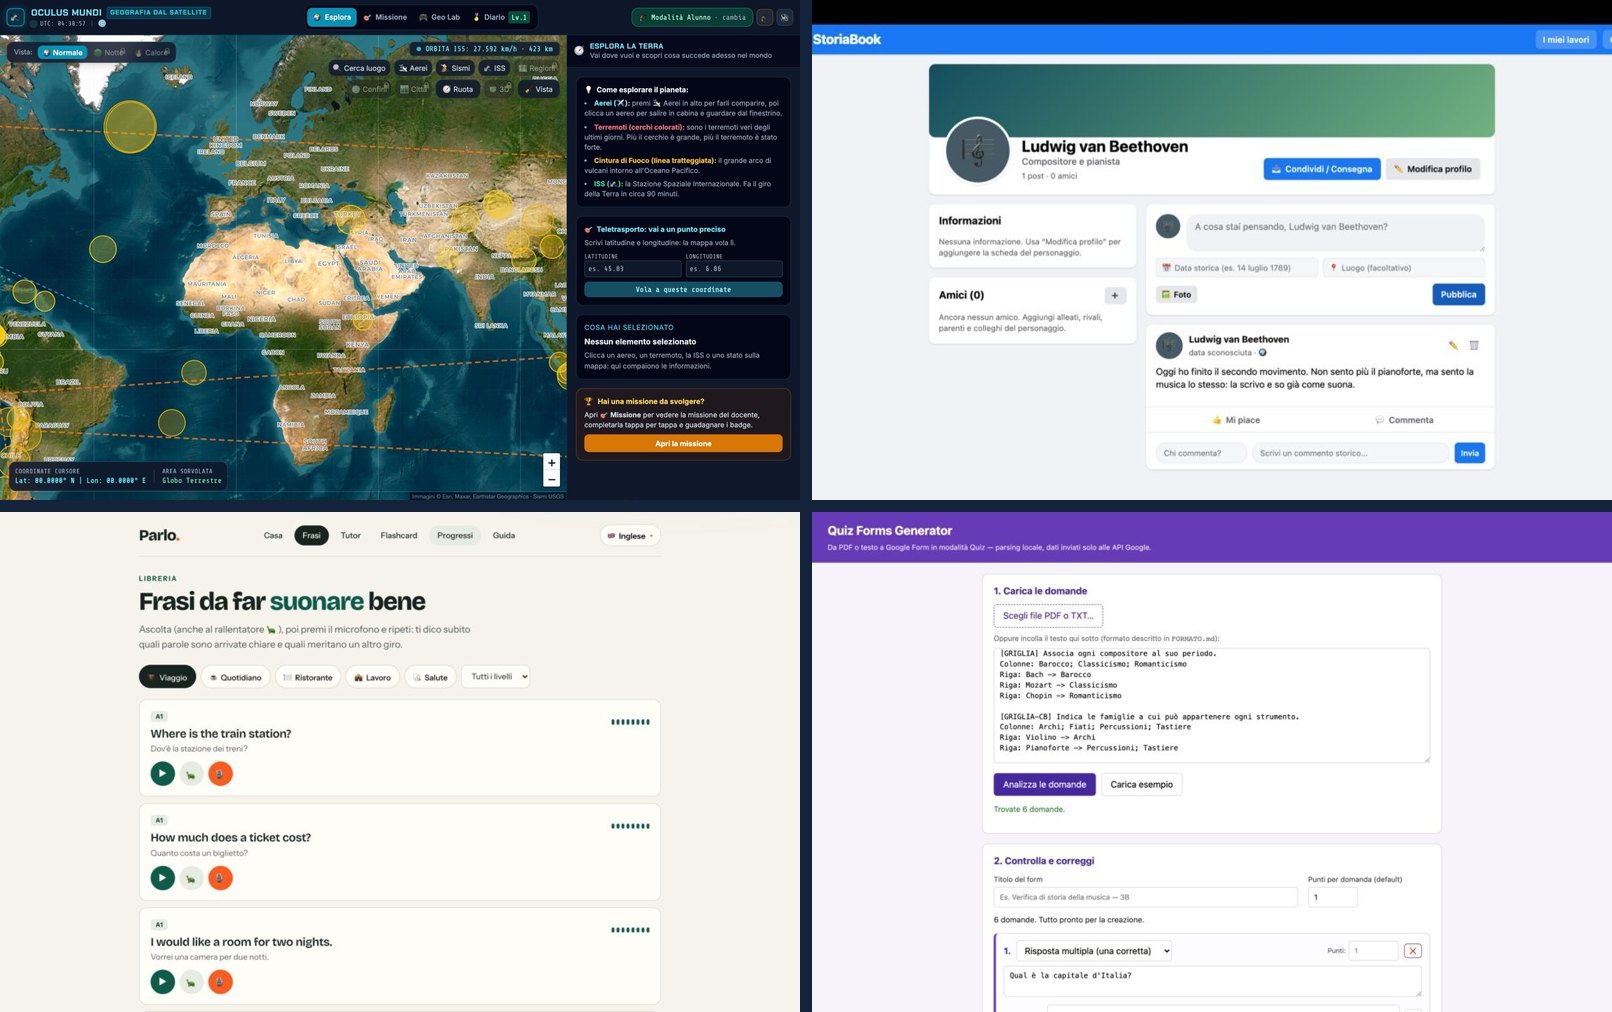Click Beethoven's profile avatar in StoriaBook
The height and width of the screenshot is (1012, 1612).
pos(977,151)
